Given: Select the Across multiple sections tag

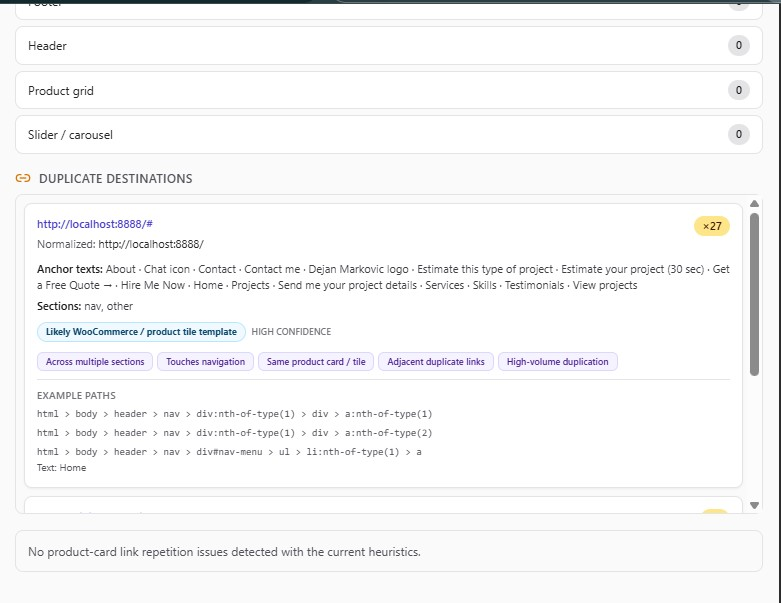Looking at the screenshot, I should click(95, 362).
